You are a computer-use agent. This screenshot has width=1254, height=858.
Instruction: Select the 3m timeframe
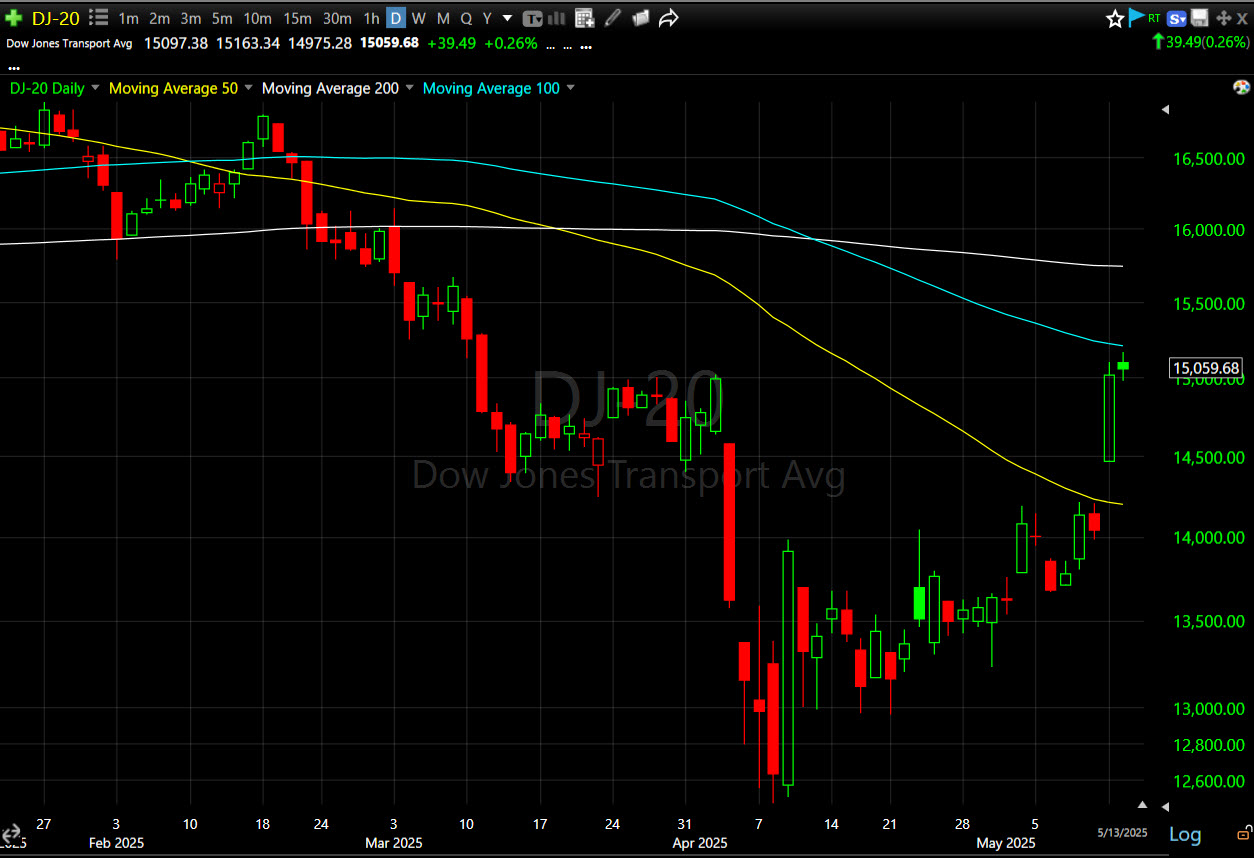coord(191,18)
